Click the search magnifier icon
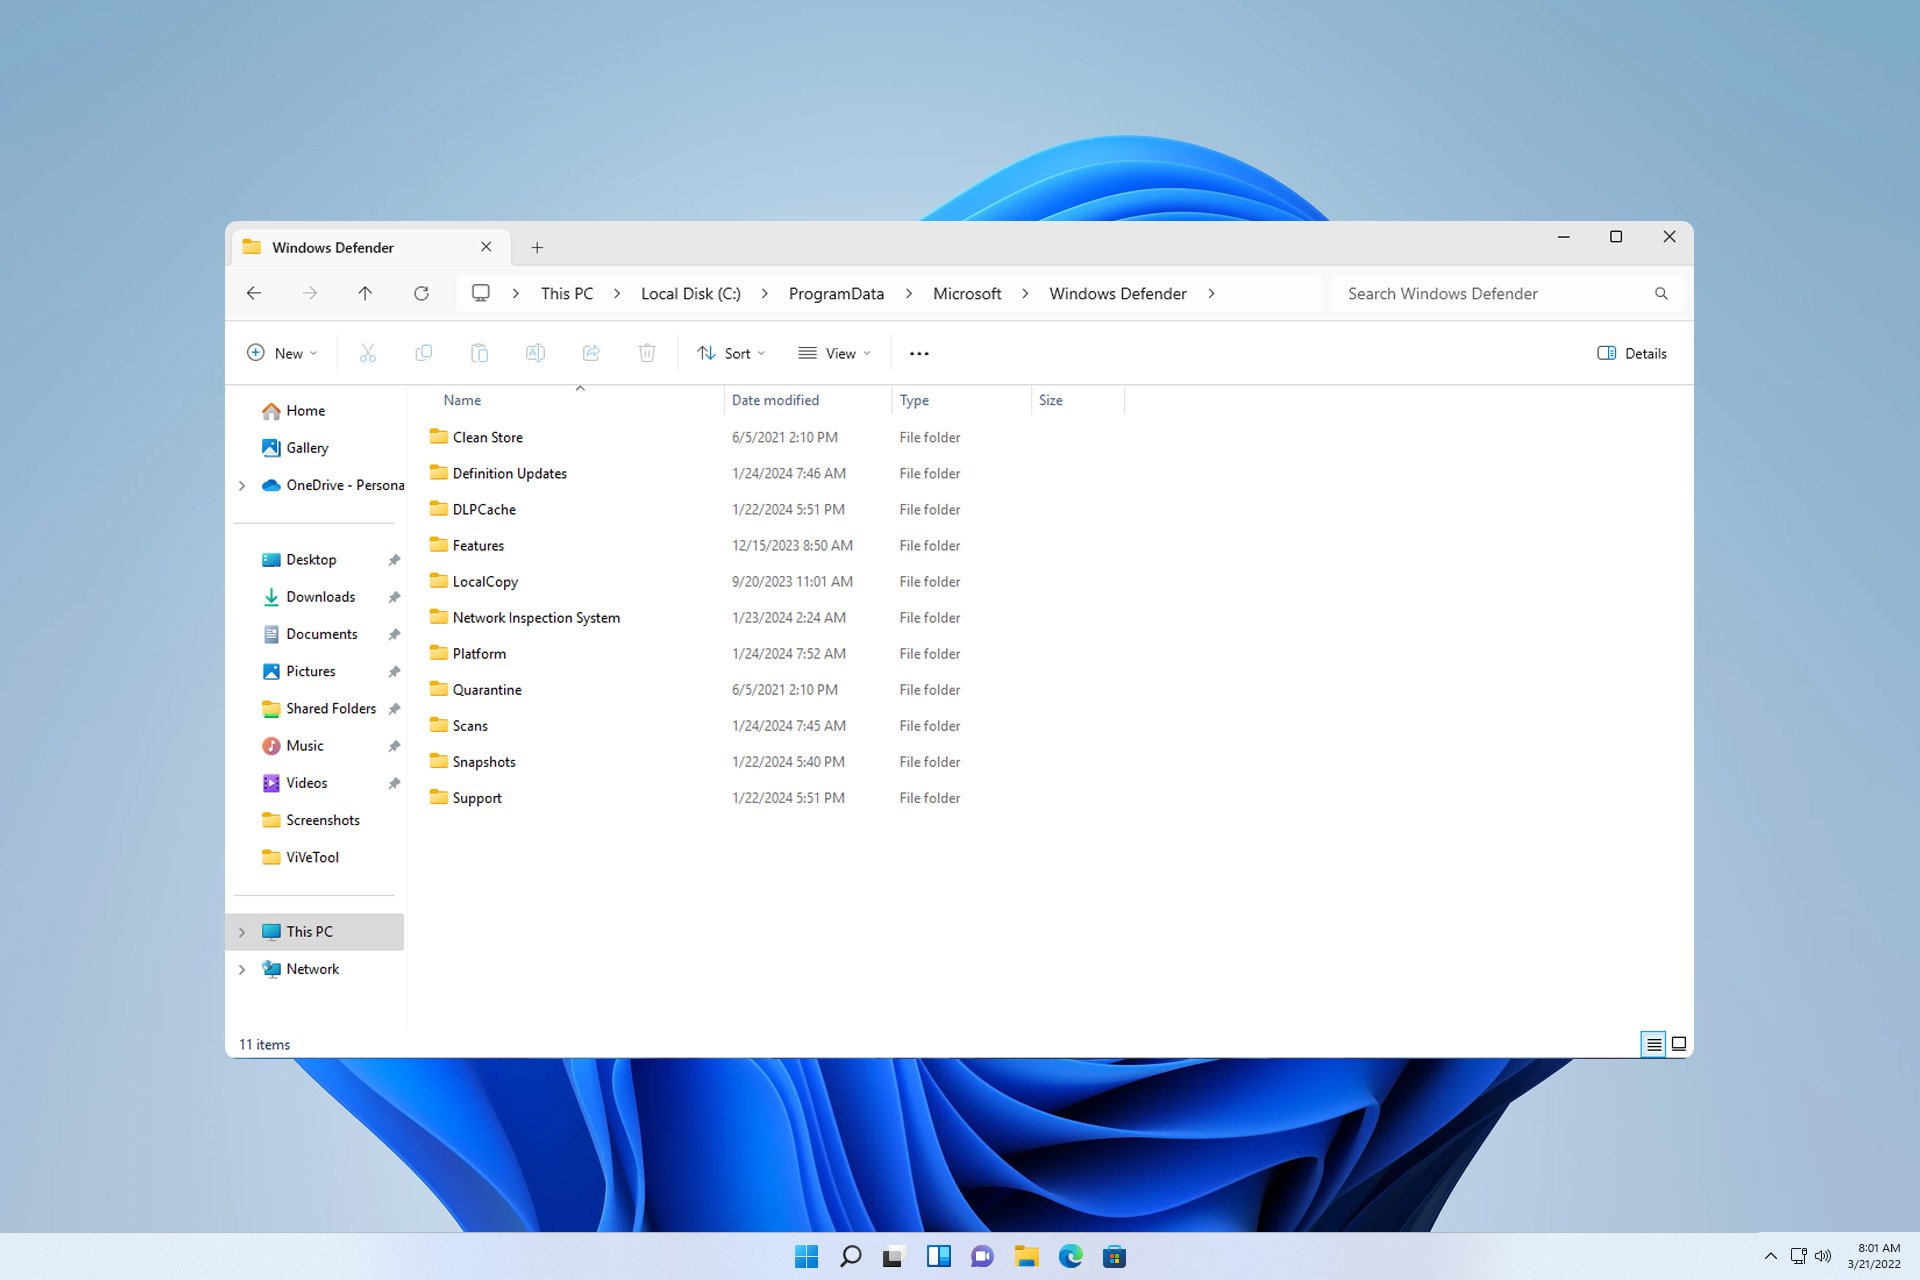Image resolution: width=1920 pixels, height=1280 pixels. [x=1661, y=294]
